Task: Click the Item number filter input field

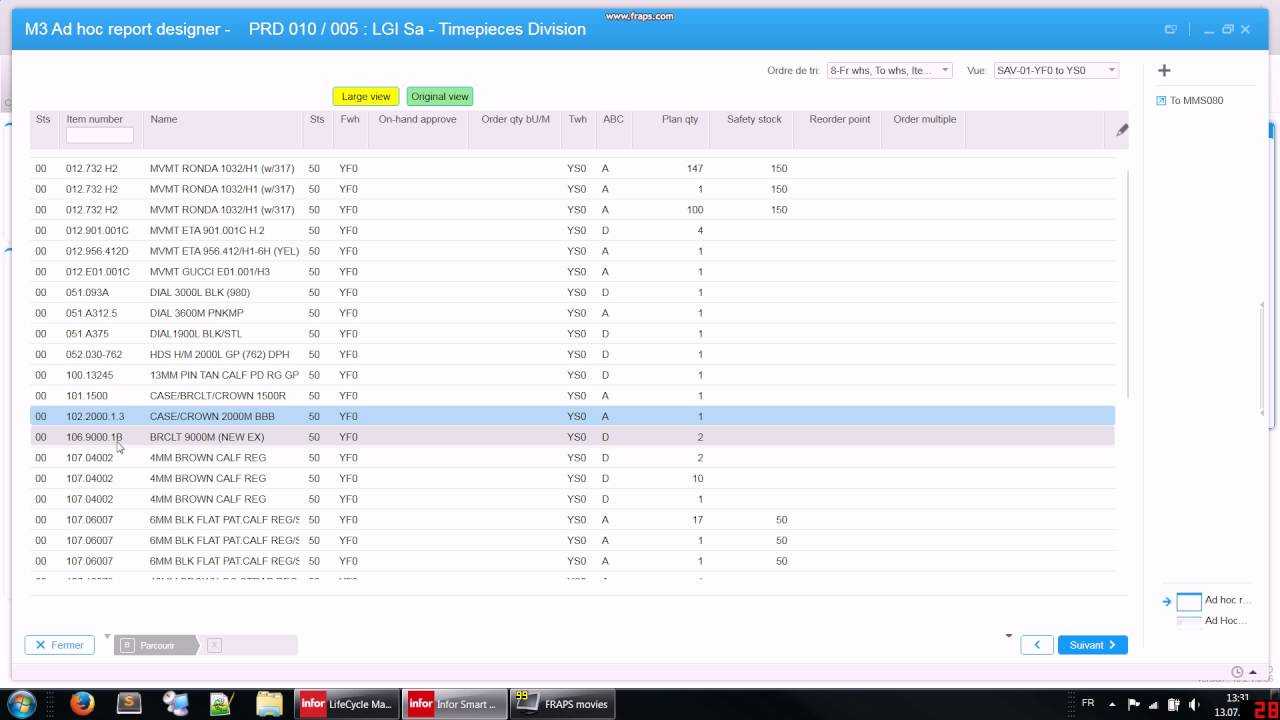Action: coord(99,135)
